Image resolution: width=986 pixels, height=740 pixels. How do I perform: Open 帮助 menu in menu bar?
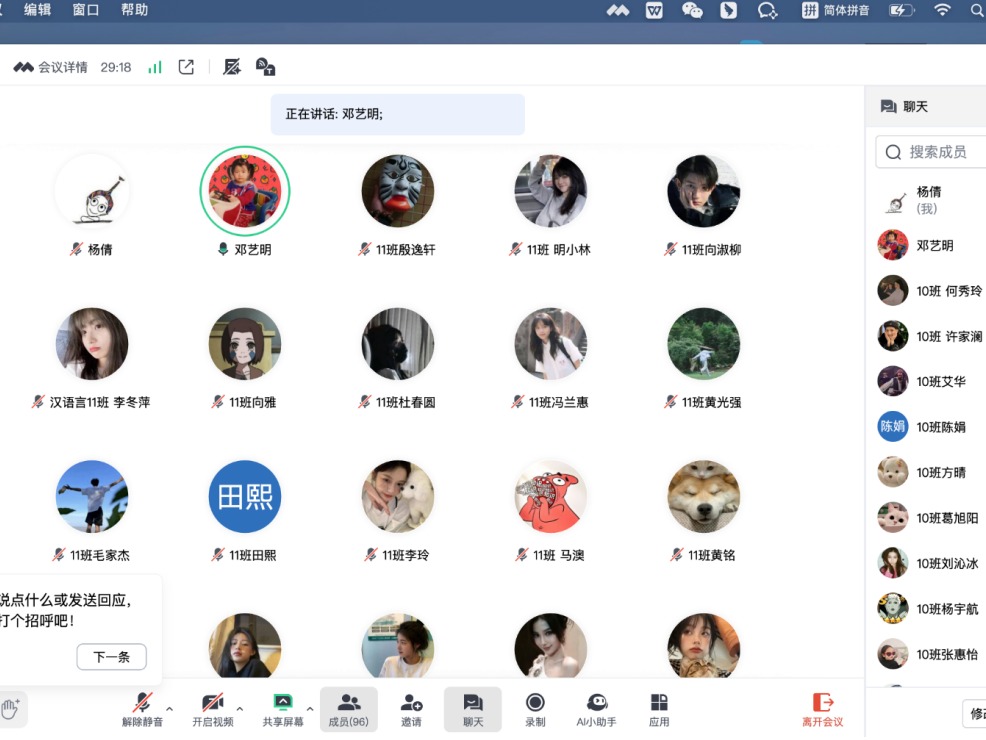click(x=135, y=9)
